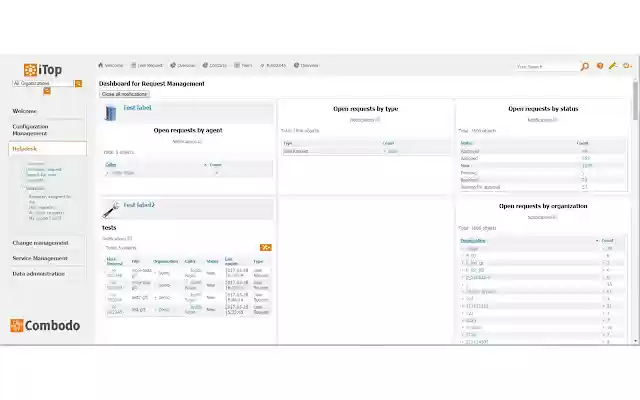Click the home icon in the breadcrumb
This screenshot has width=640, height=400.
click(x=100, y=65)
